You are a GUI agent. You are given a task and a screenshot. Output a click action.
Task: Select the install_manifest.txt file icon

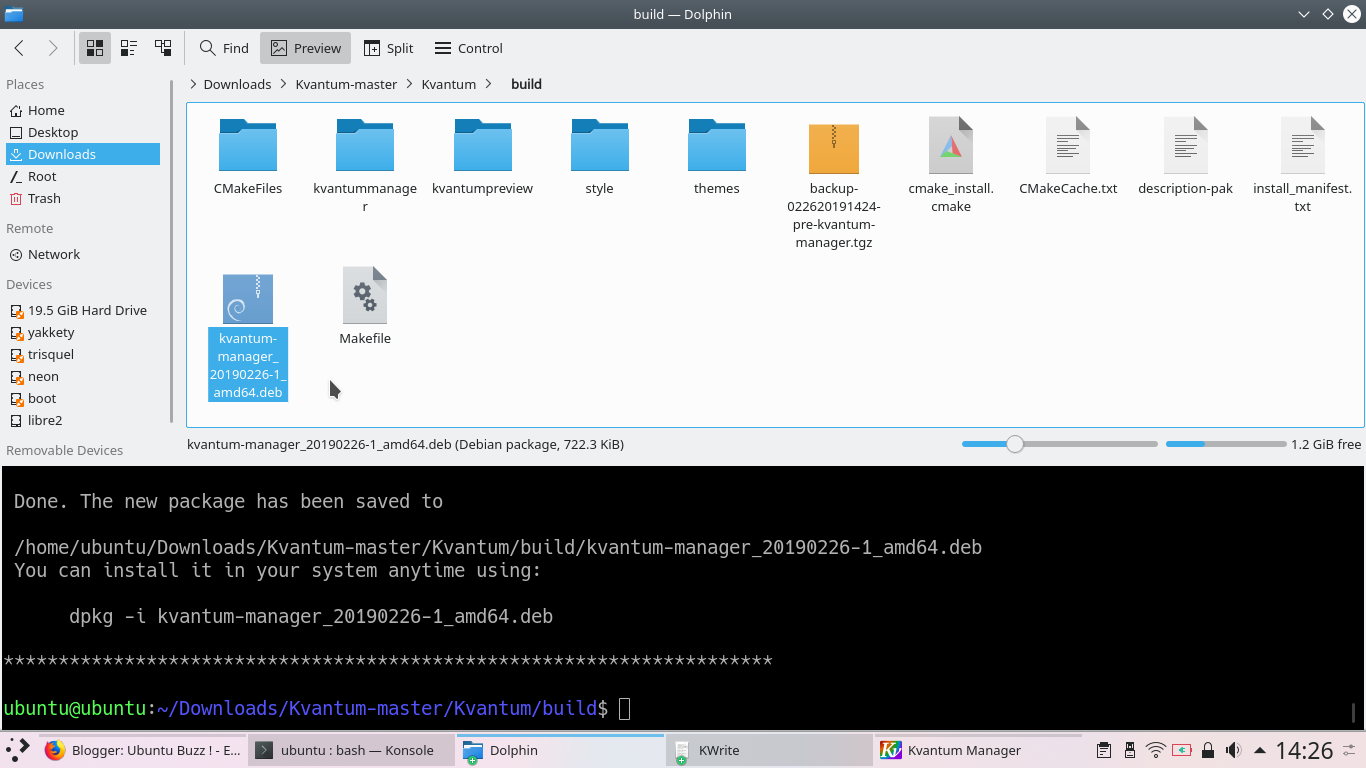point(1303,145)
